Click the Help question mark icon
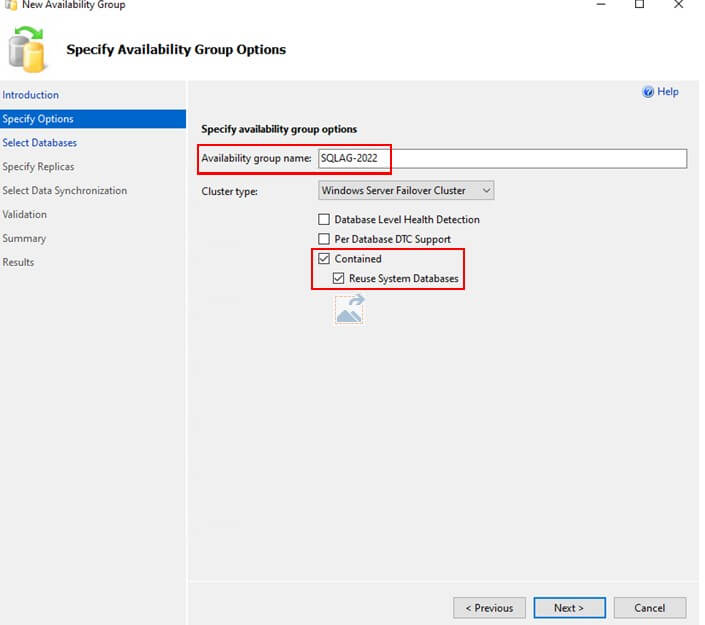 pos(648,92)
